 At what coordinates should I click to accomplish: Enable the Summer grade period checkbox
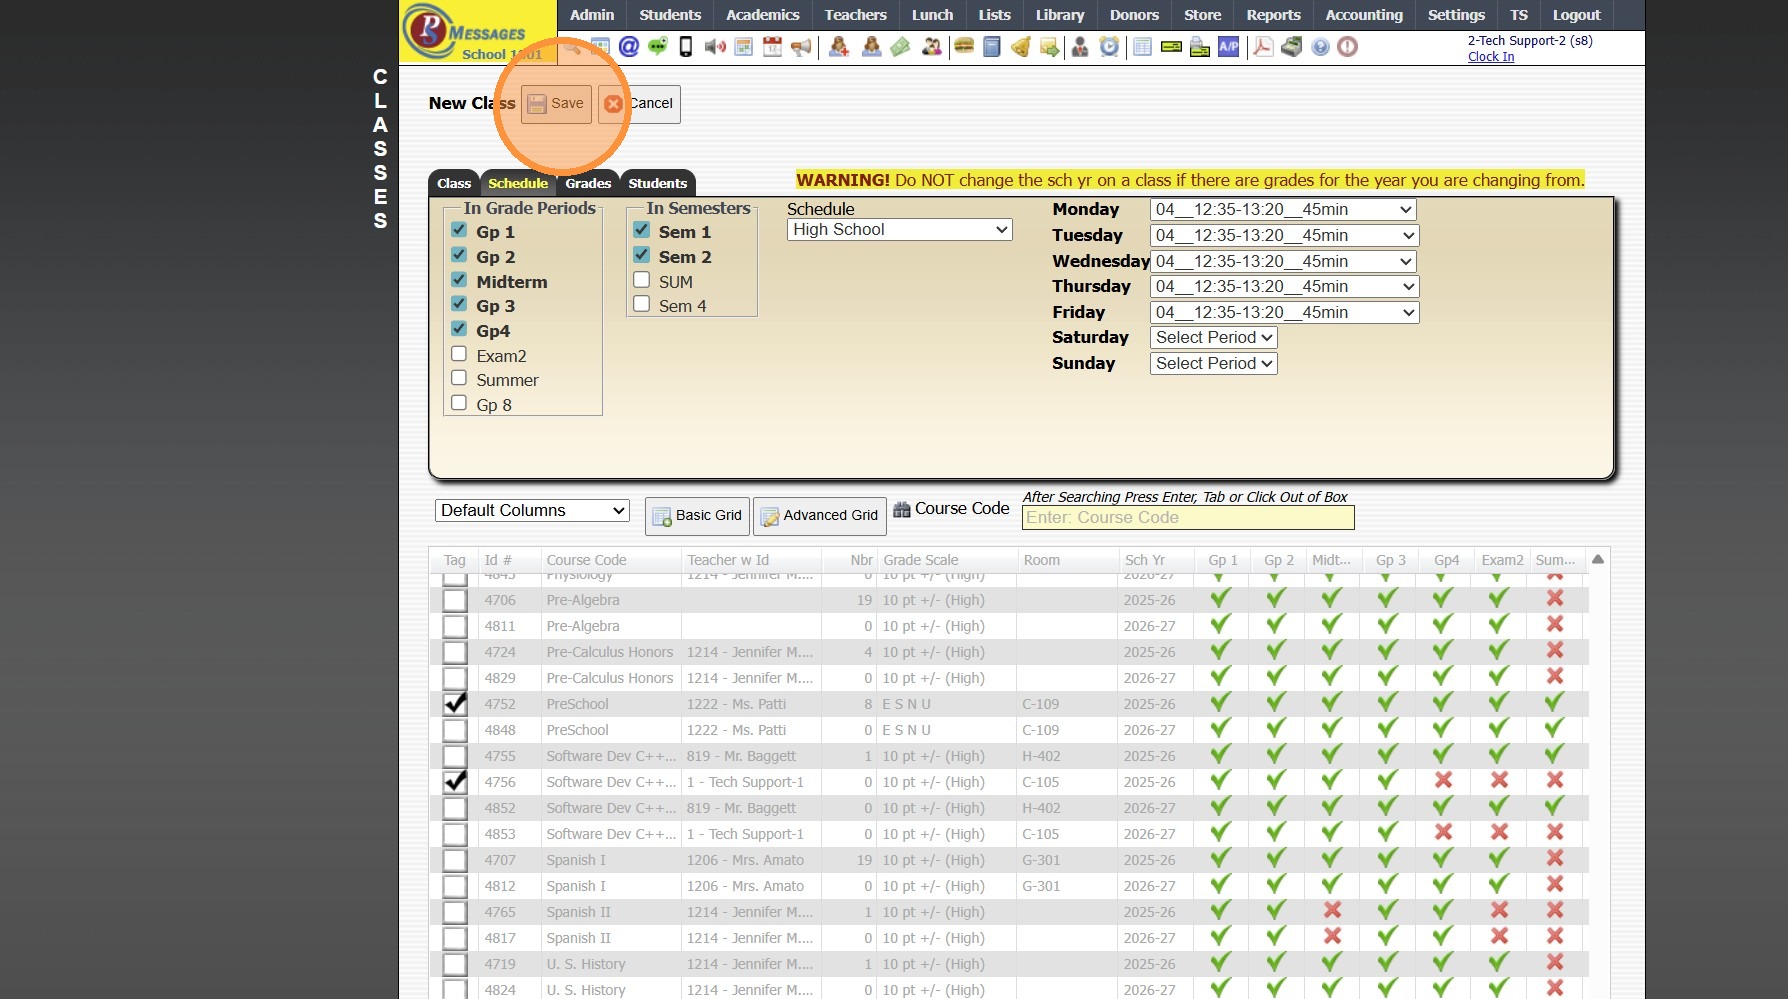pos(459,378)
